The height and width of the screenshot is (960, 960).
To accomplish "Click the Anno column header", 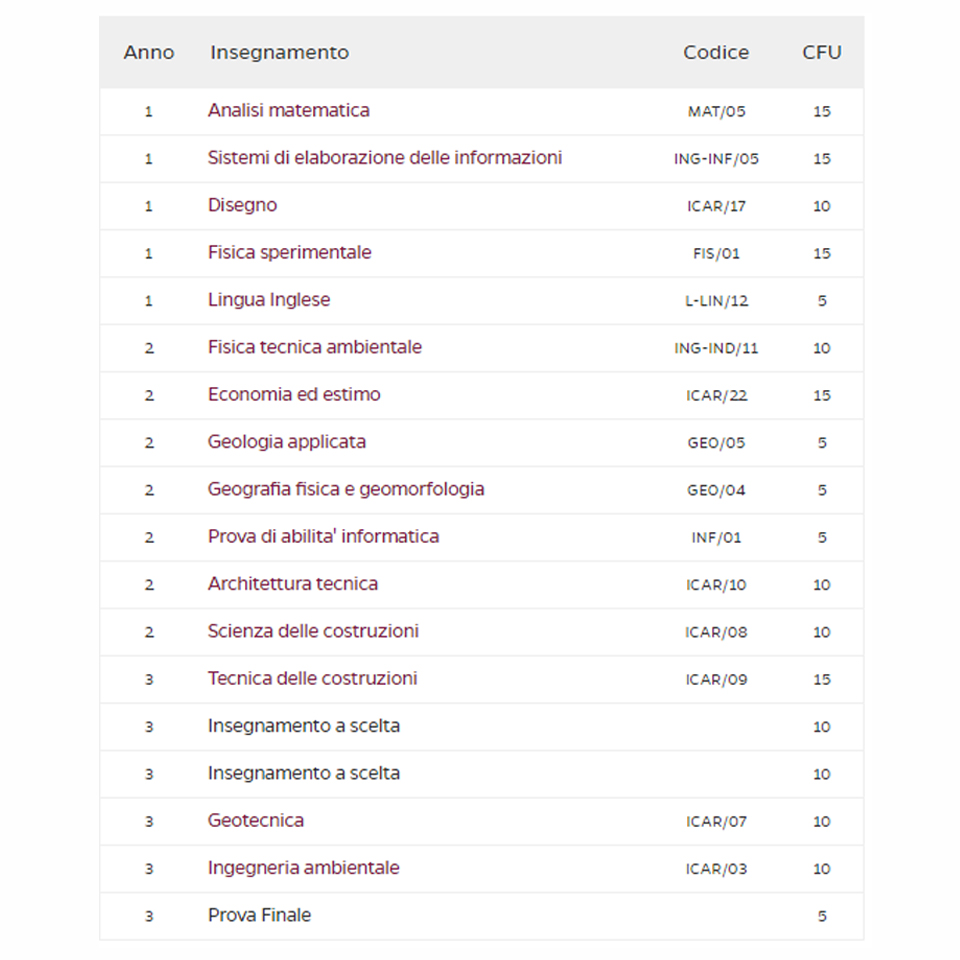I will (x=149, y=53).
